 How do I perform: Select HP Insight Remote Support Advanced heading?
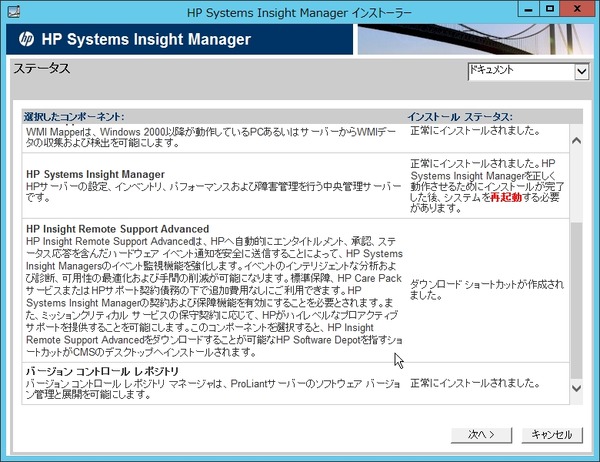(117, 229)
